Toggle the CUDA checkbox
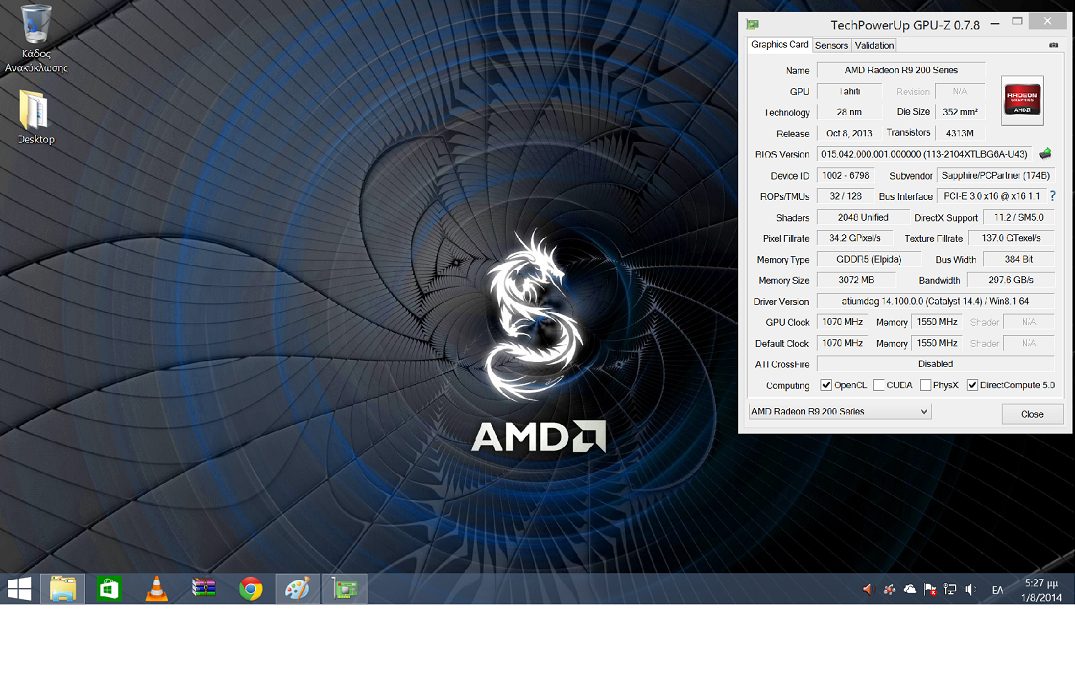The width and height of the screenshot is (1075, 675). click(878, 385)
